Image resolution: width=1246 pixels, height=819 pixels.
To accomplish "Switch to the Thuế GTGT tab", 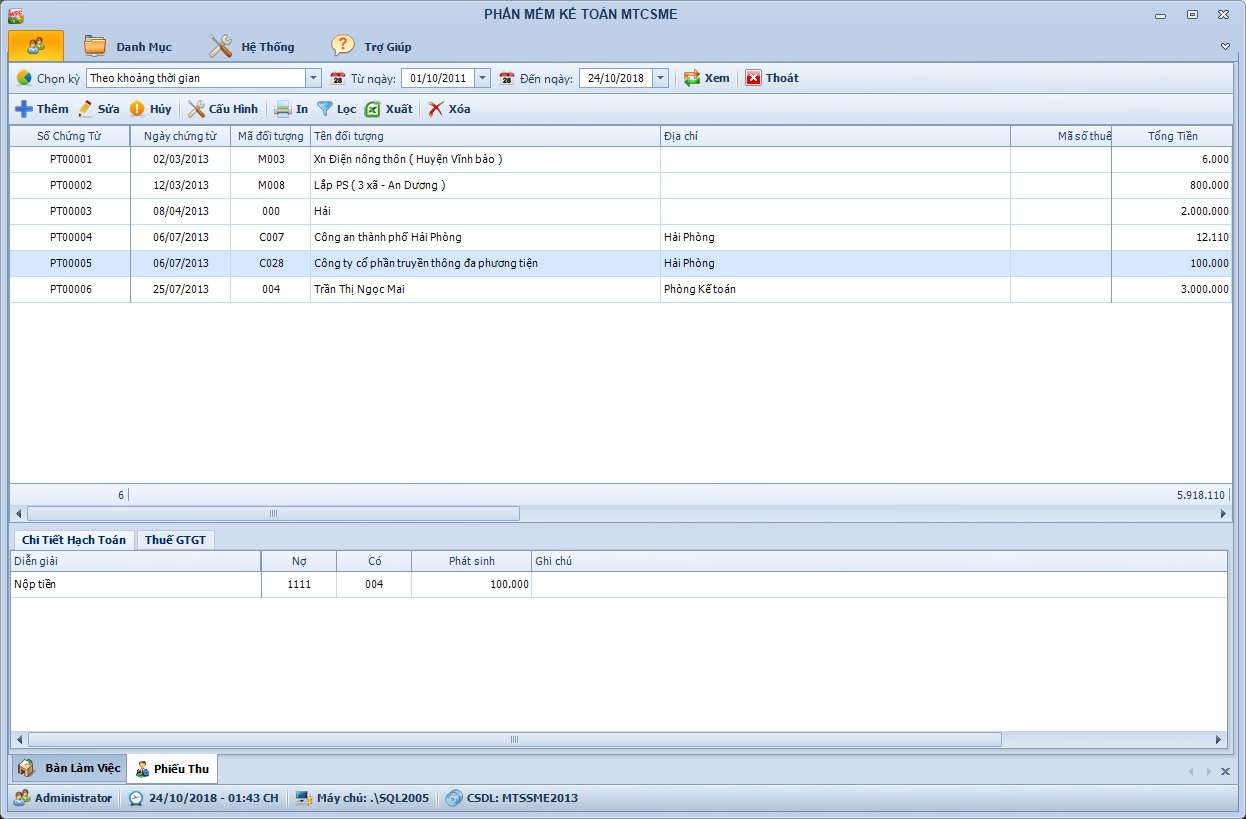I will (175, 540).
